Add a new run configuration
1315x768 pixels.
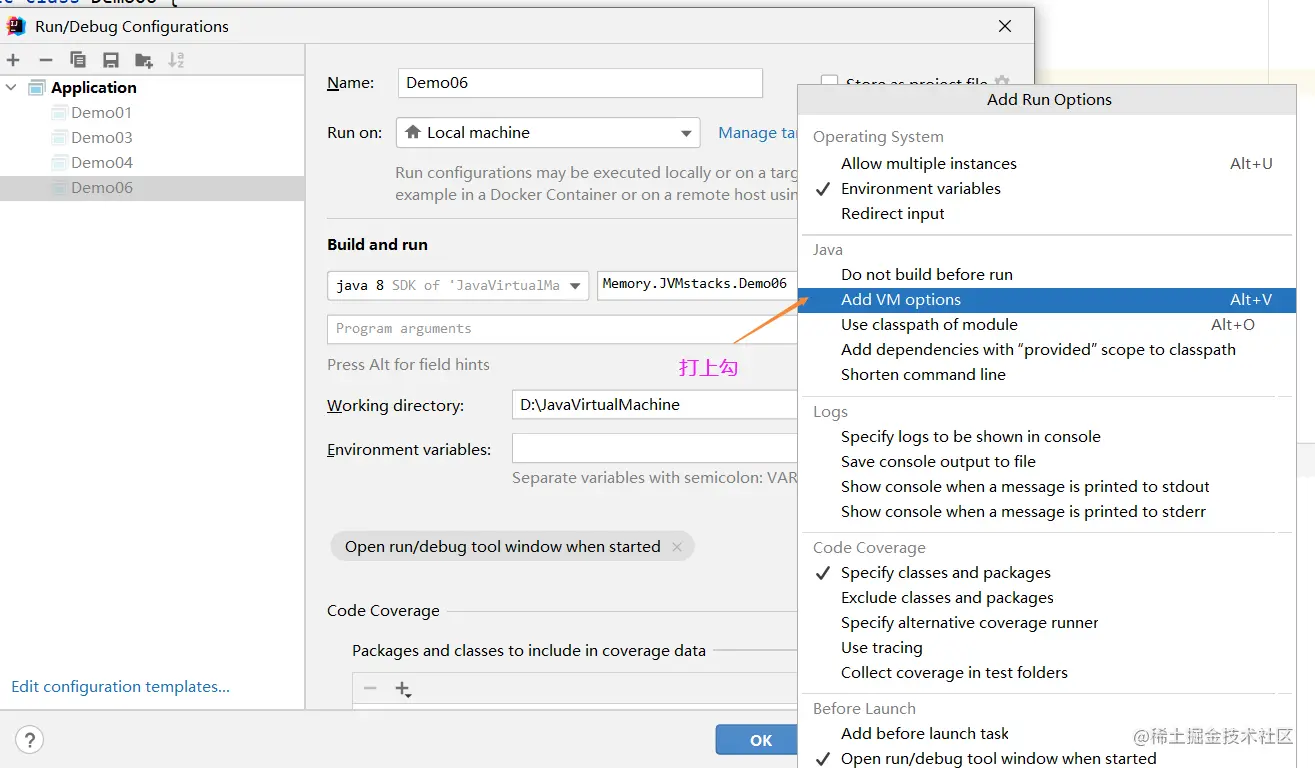click(x=13, y=60)
